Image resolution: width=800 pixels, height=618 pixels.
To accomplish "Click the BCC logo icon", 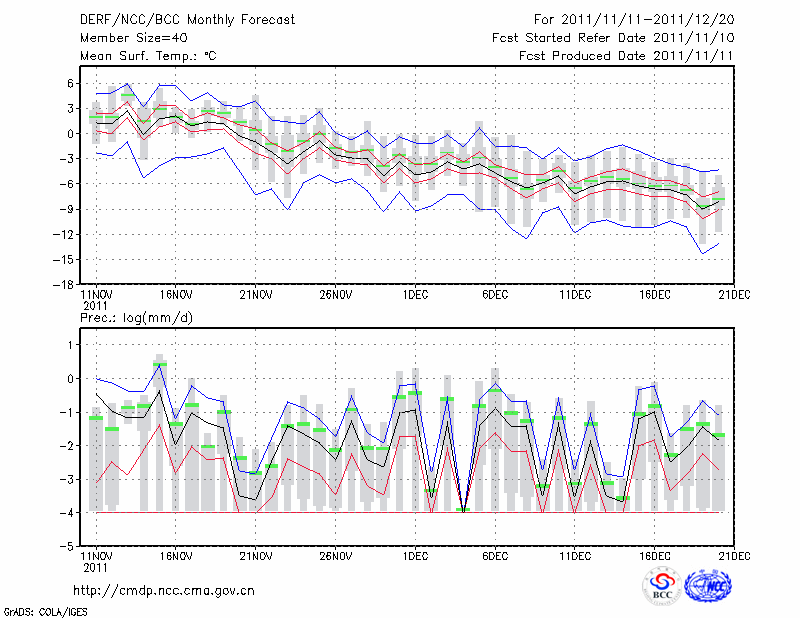I will [x=661, y=586].
